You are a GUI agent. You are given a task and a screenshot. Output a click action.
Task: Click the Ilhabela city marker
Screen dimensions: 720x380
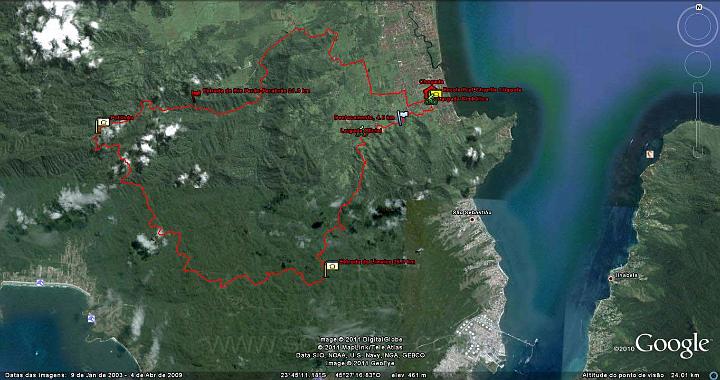pos(611,278)
